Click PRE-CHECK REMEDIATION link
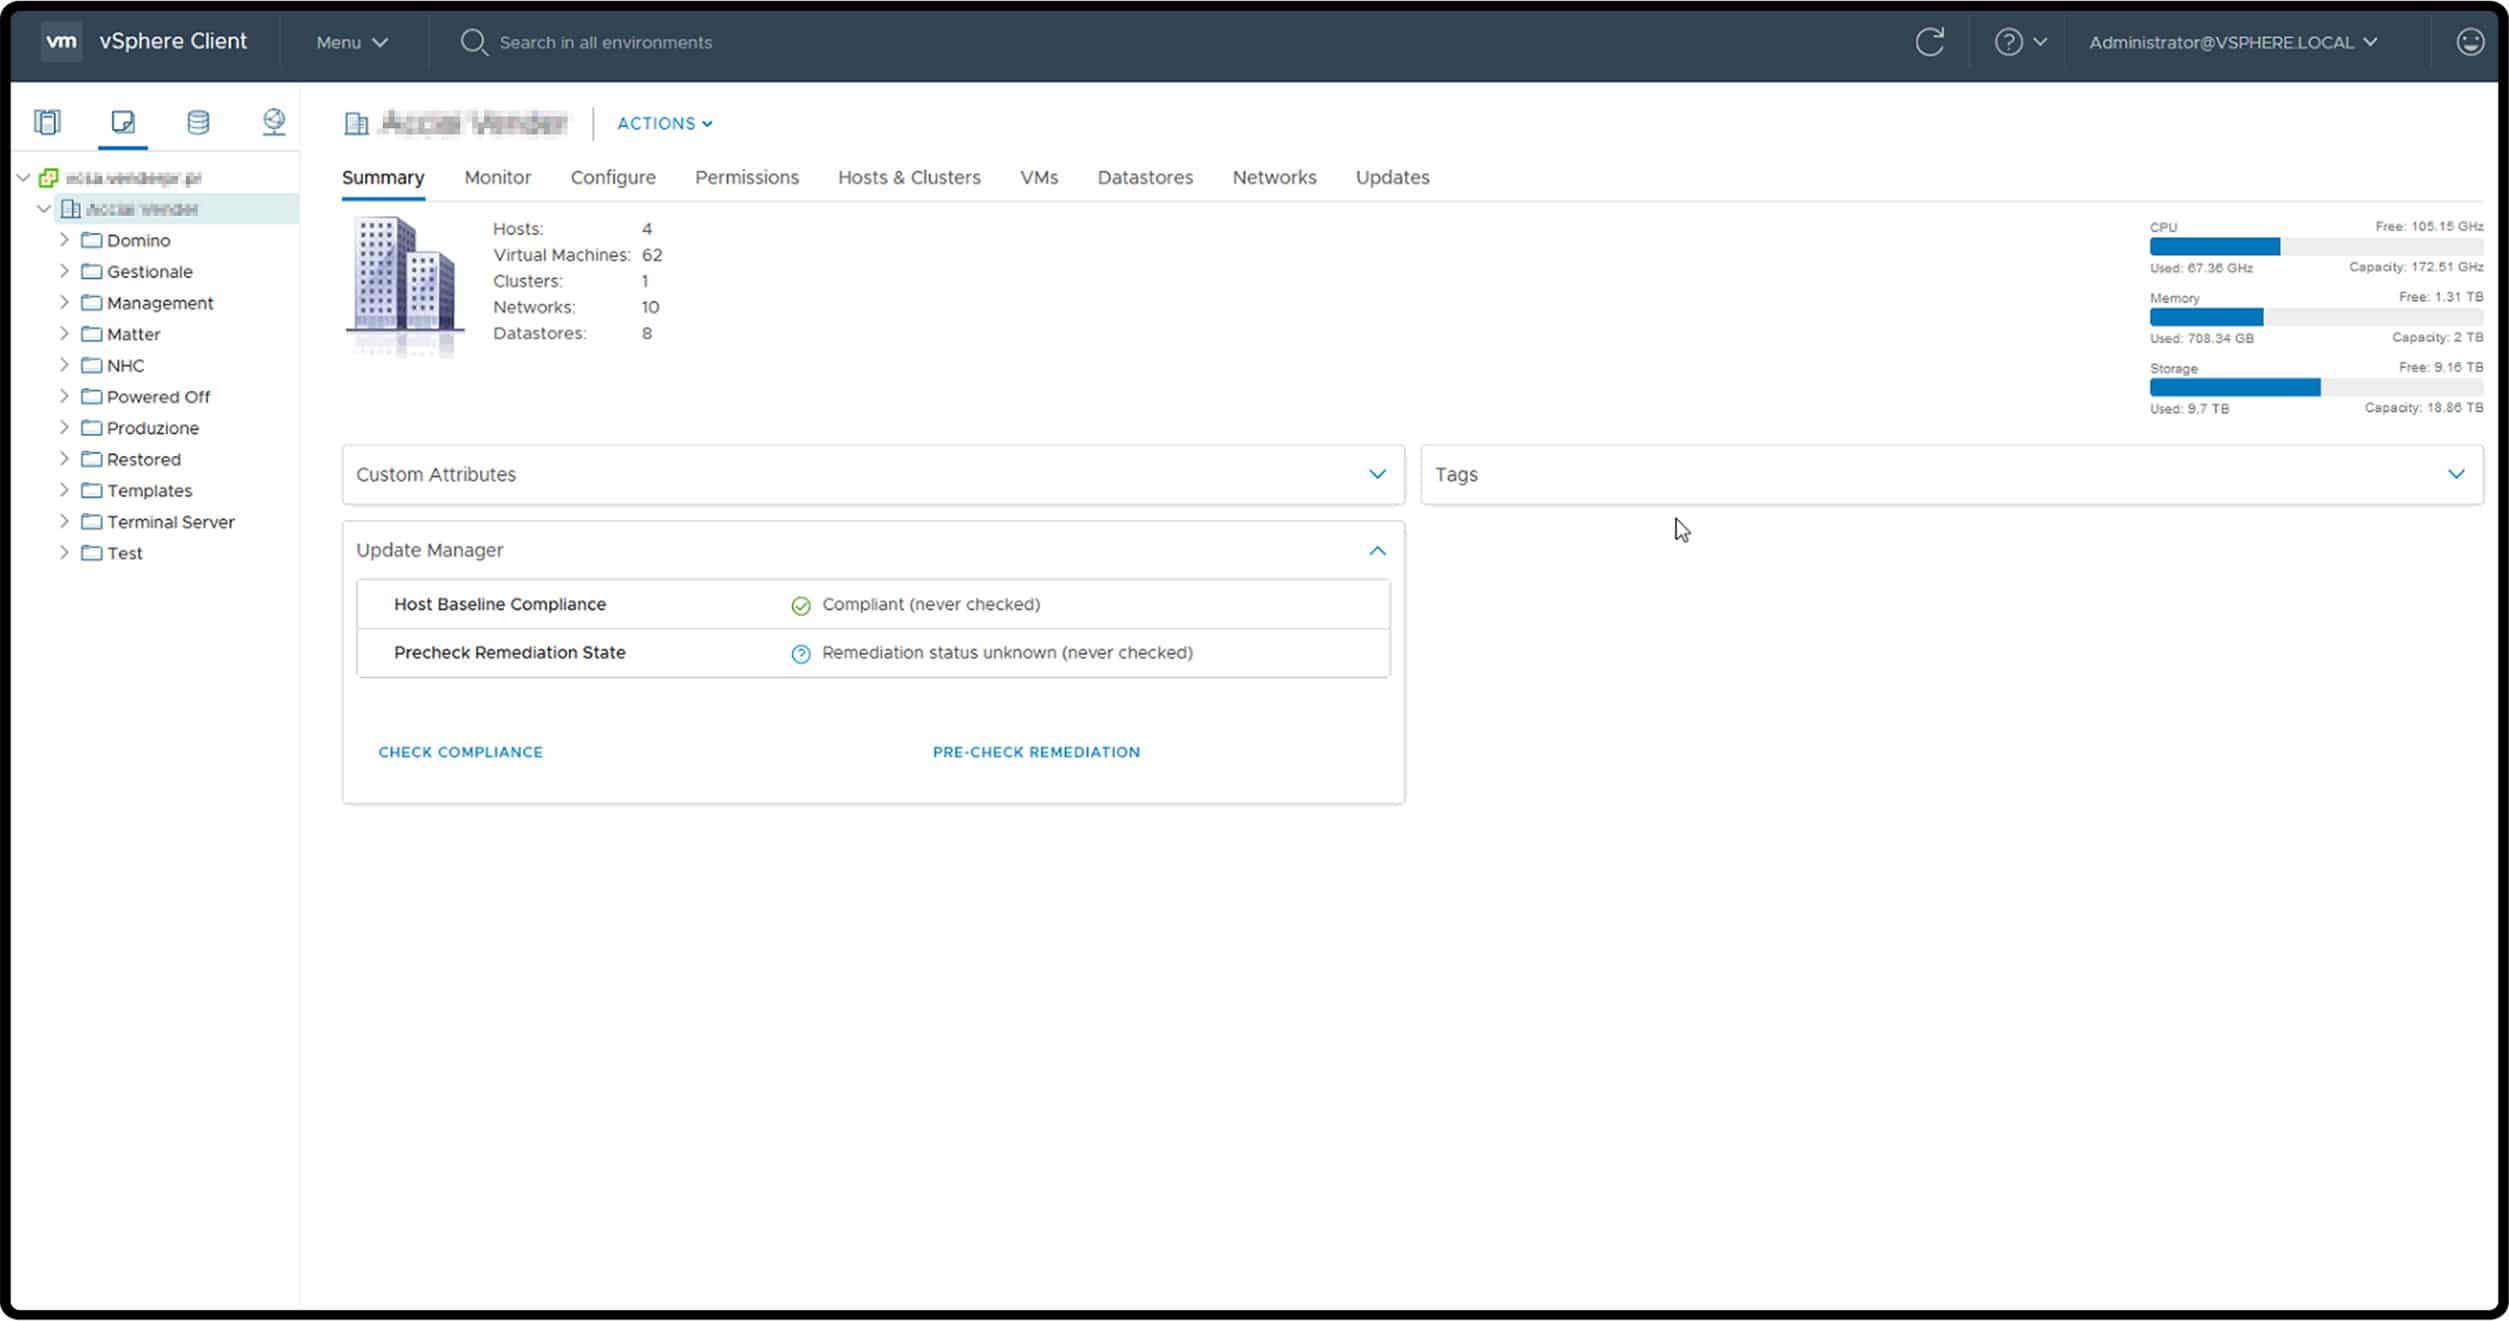The image size is (2509, 1321). [x=1035, y=752]
